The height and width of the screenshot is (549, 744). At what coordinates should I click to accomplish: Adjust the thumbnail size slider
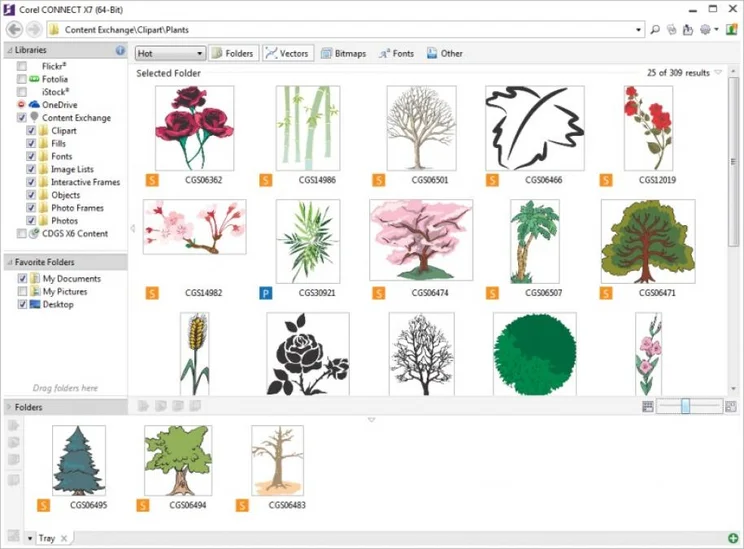pos(686,406)
